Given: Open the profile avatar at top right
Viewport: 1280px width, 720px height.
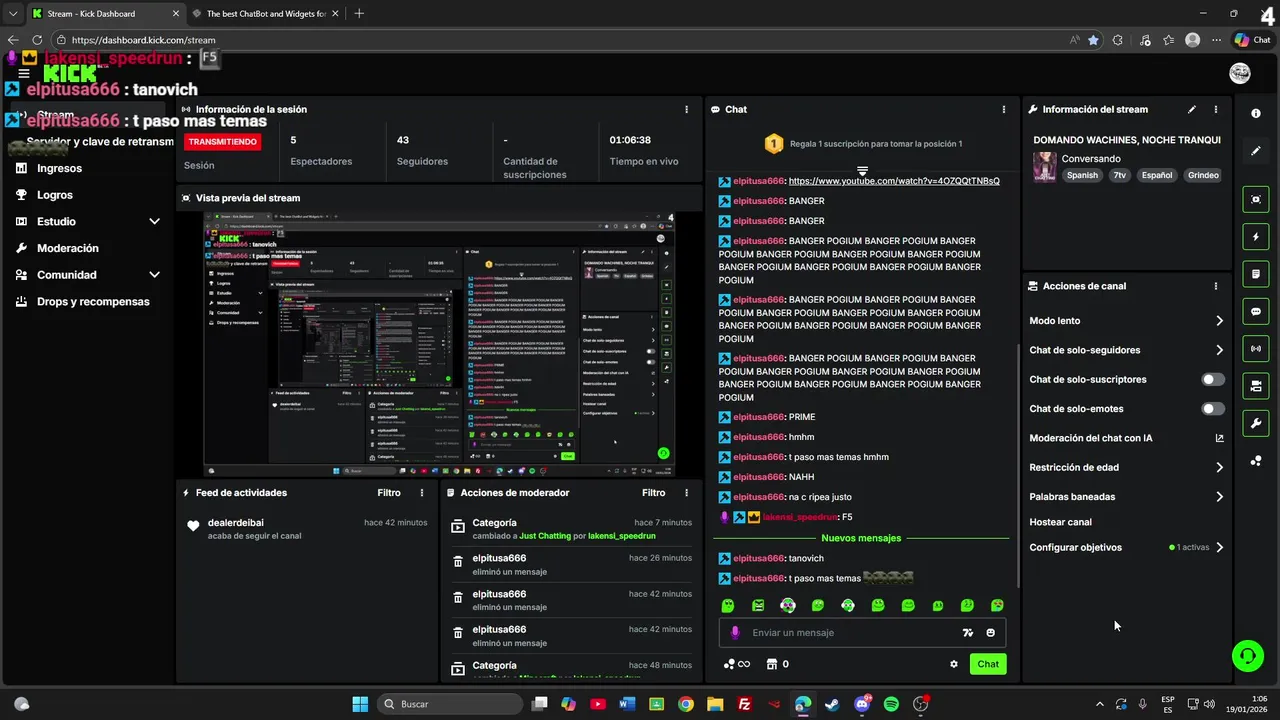Looking at the screenshot, I should coord(1240,73).
